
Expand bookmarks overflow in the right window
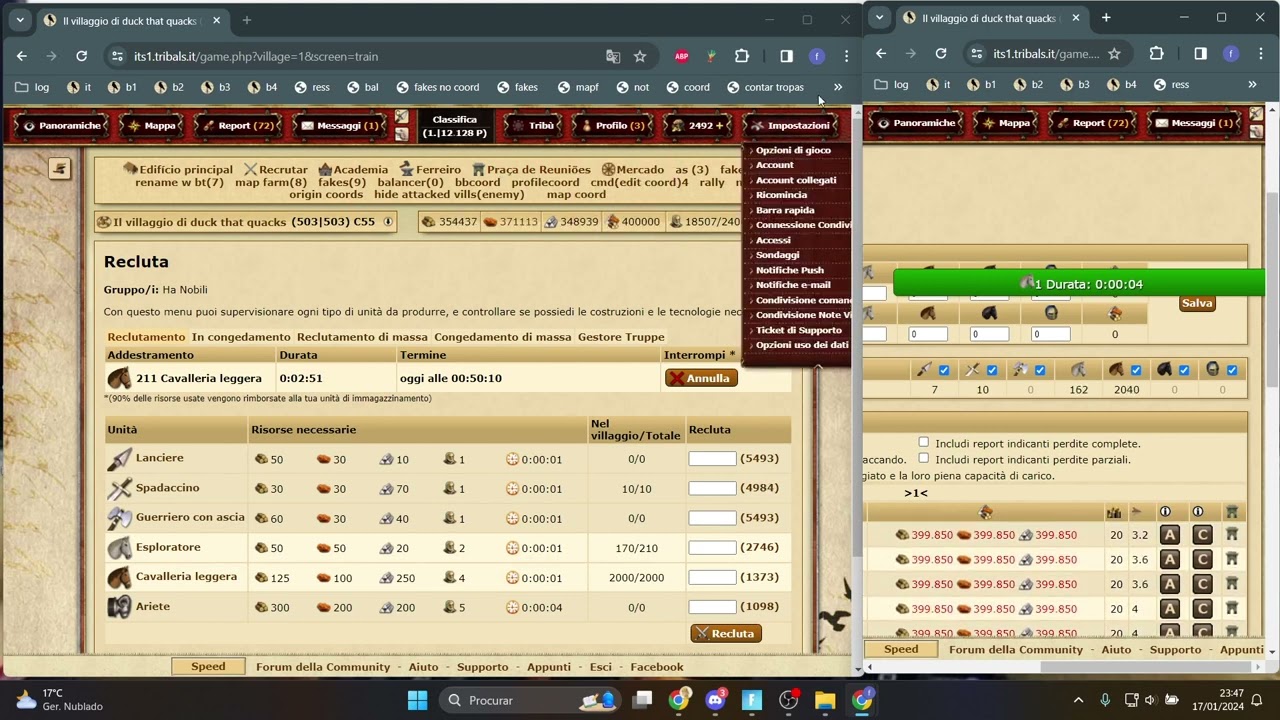click(1252, 85)
